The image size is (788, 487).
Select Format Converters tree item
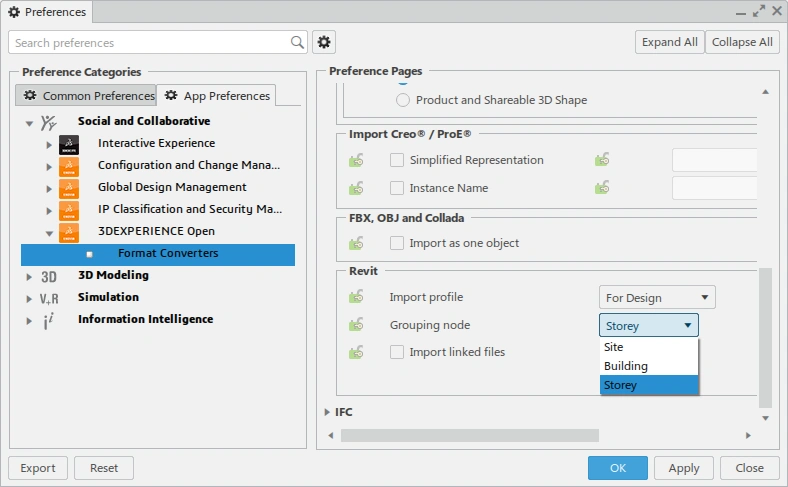(x=158, y=254)
